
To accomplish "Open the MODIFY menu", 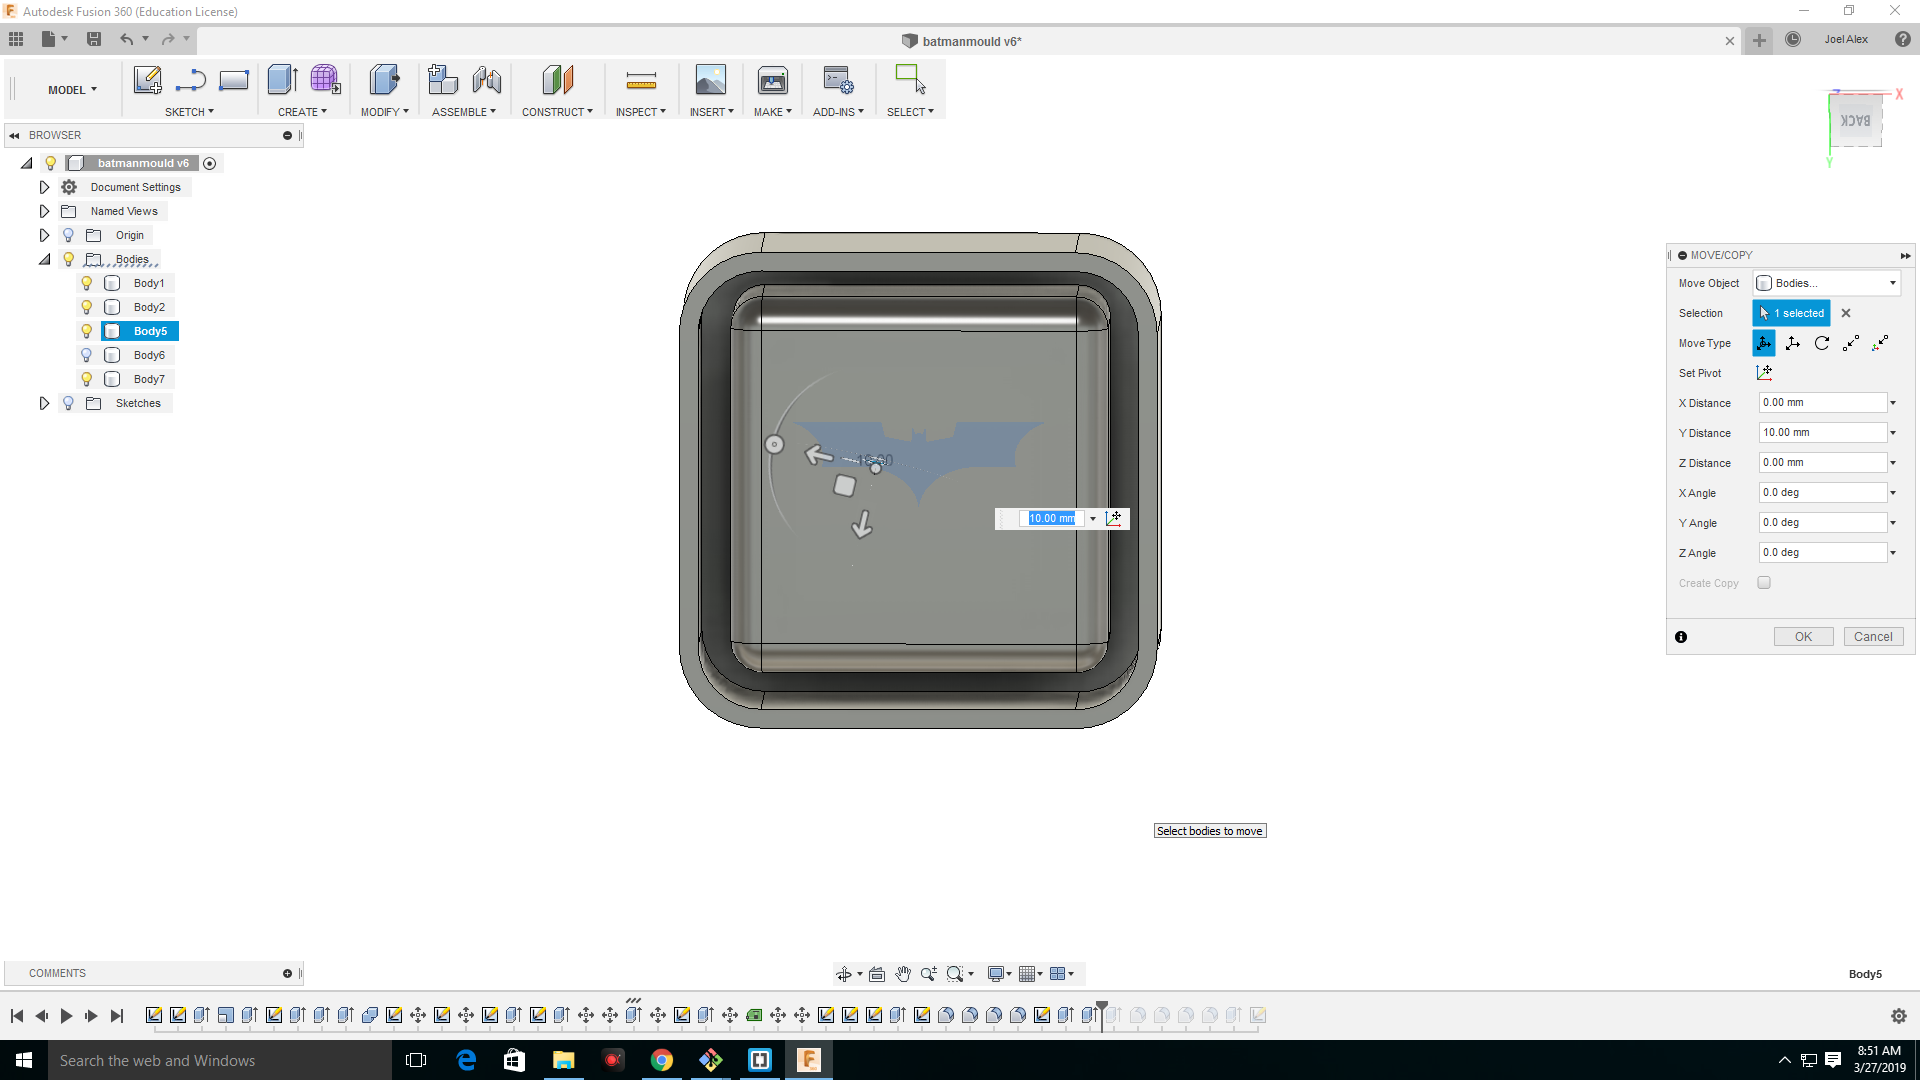I will [384, 112].
